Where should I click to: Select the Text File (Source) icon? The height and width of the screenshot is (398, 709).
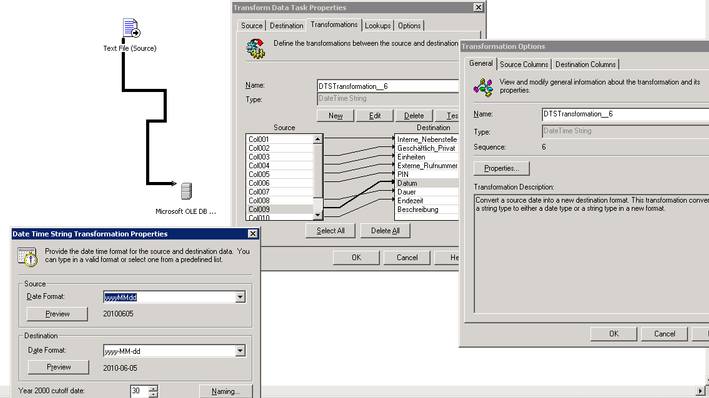132,28
